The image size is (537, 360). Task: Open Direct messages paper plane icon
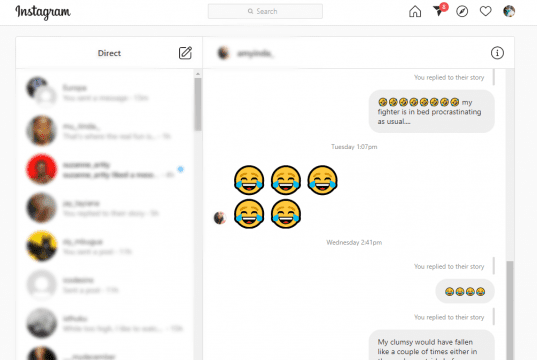[439, 10]
